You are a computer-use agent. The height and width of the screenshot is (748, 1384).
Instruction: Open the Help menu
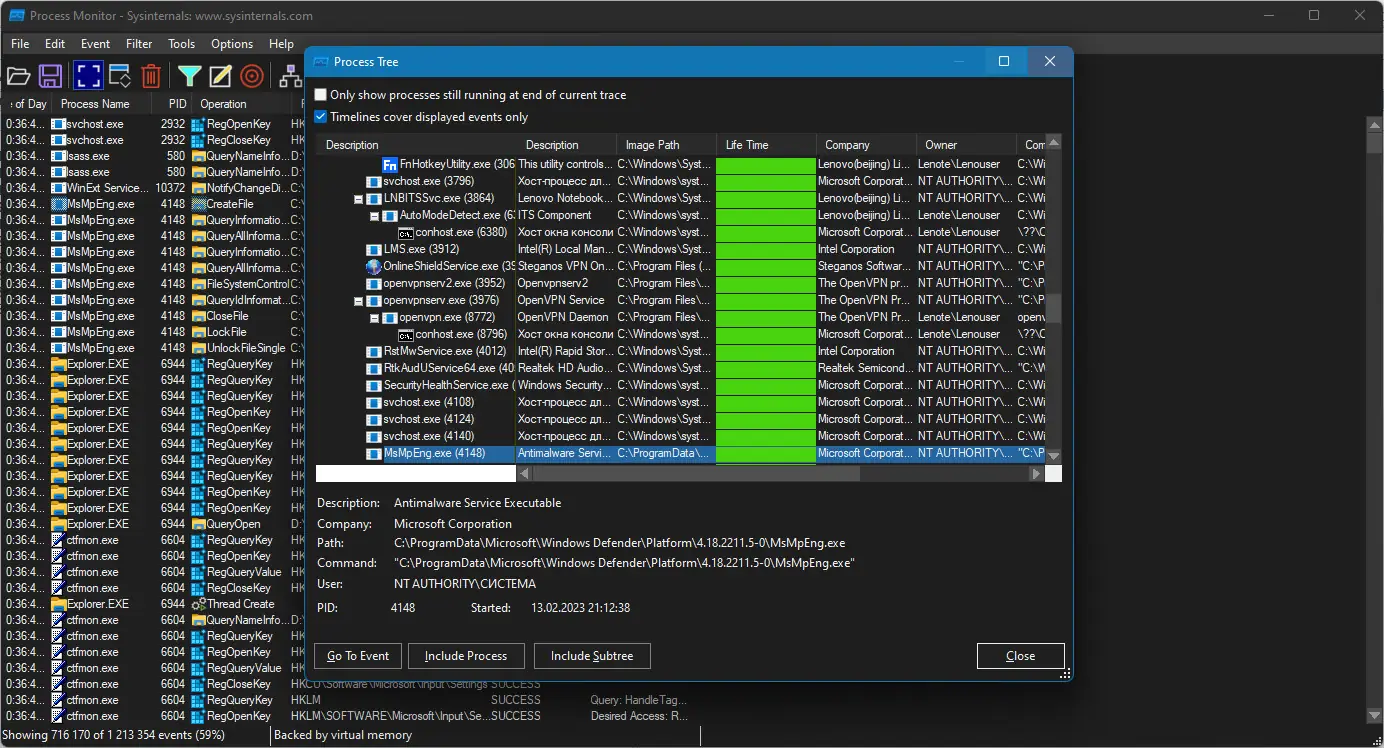(282, 44)
